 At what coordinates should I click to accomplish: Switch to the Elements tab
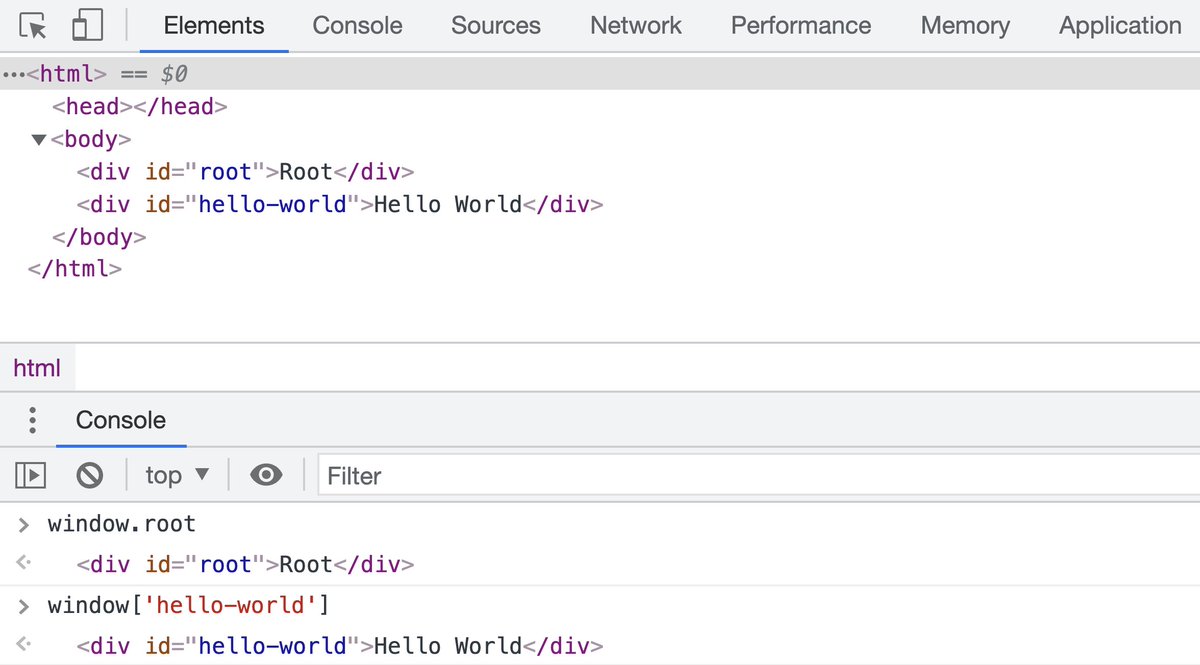(214, 26)
